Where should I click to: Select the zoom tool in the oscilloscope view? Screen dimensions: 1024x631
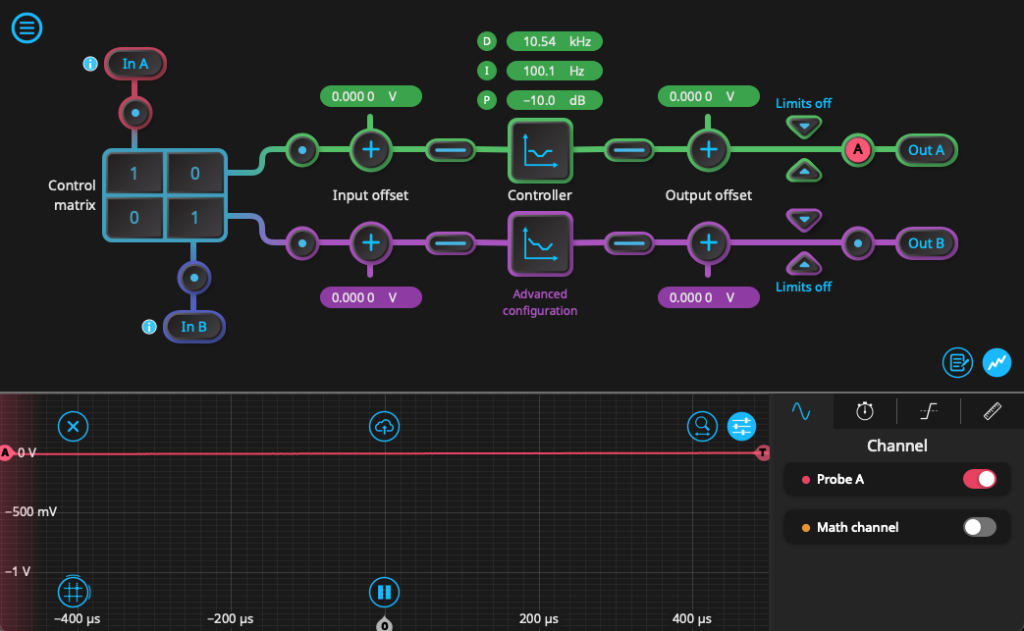pos(702,426)
